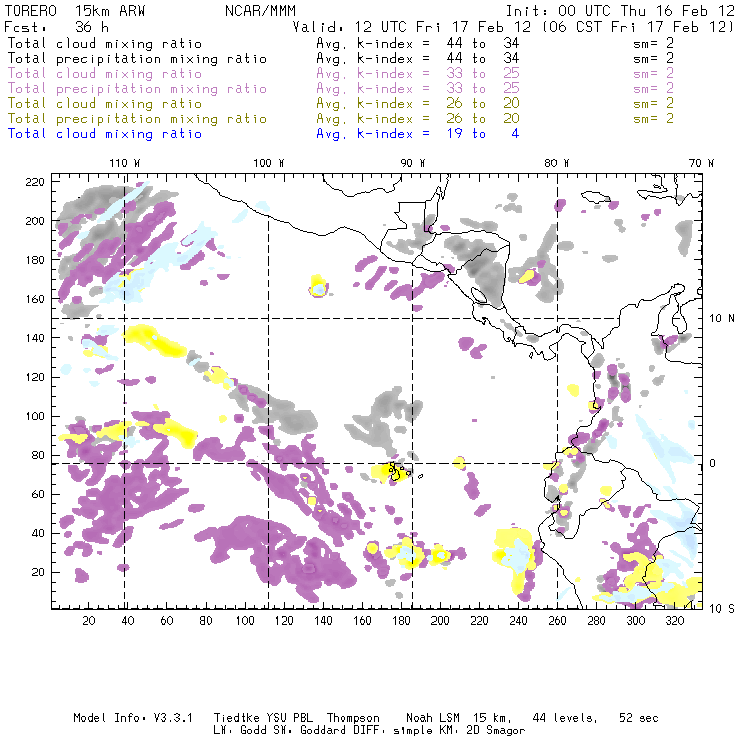Viewport: 740px width, 740px height.
Task: Select the purple Total precipitation mixing ratio legend entry
Action: (x=137, y=89)
